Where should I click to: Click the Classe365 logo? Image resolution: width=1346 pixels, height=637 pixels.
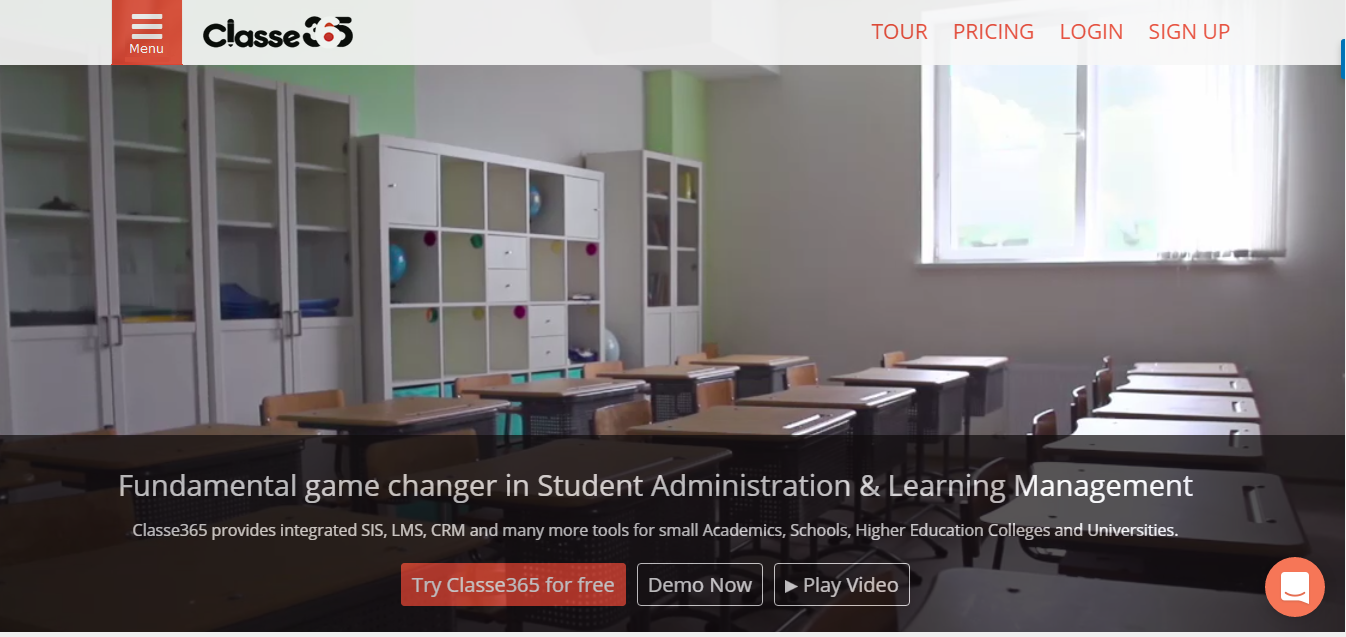278,34
